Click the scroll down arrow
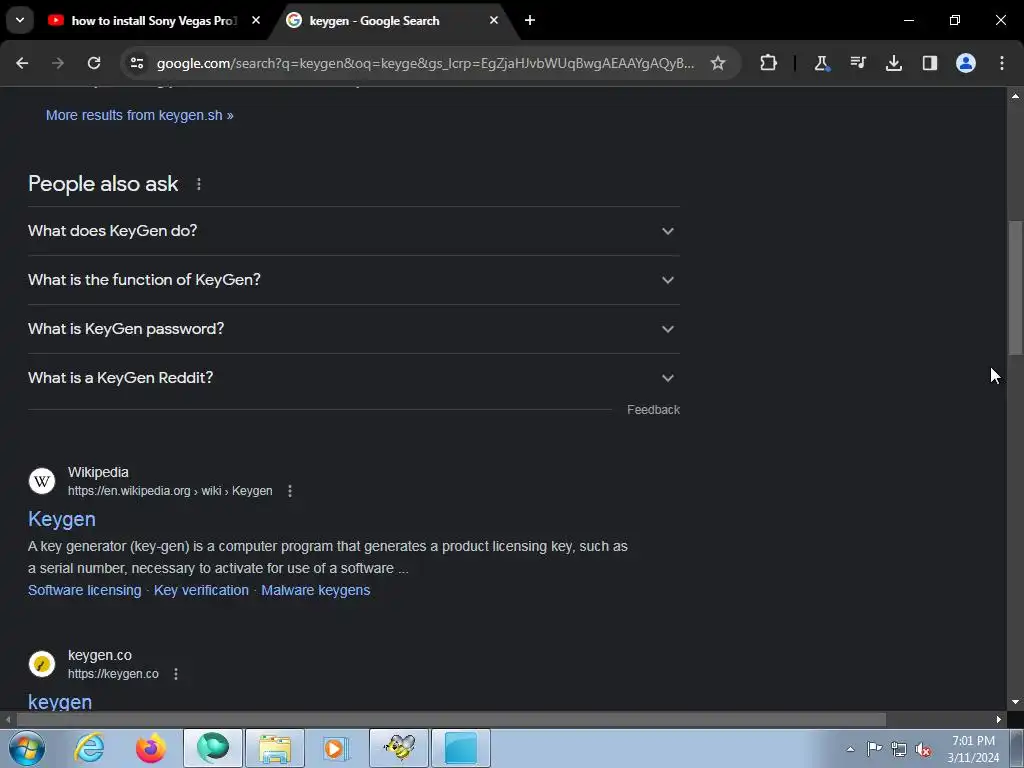 [1015, 702]
